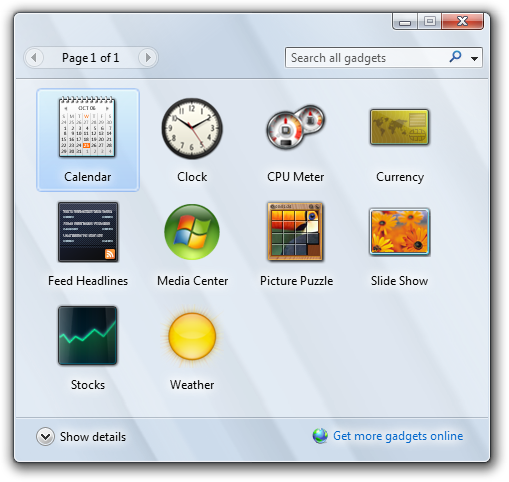Click the Calendar label text
Image resolution: width=509 pixels, height=482 pixels.
click(x=88, y=177)
